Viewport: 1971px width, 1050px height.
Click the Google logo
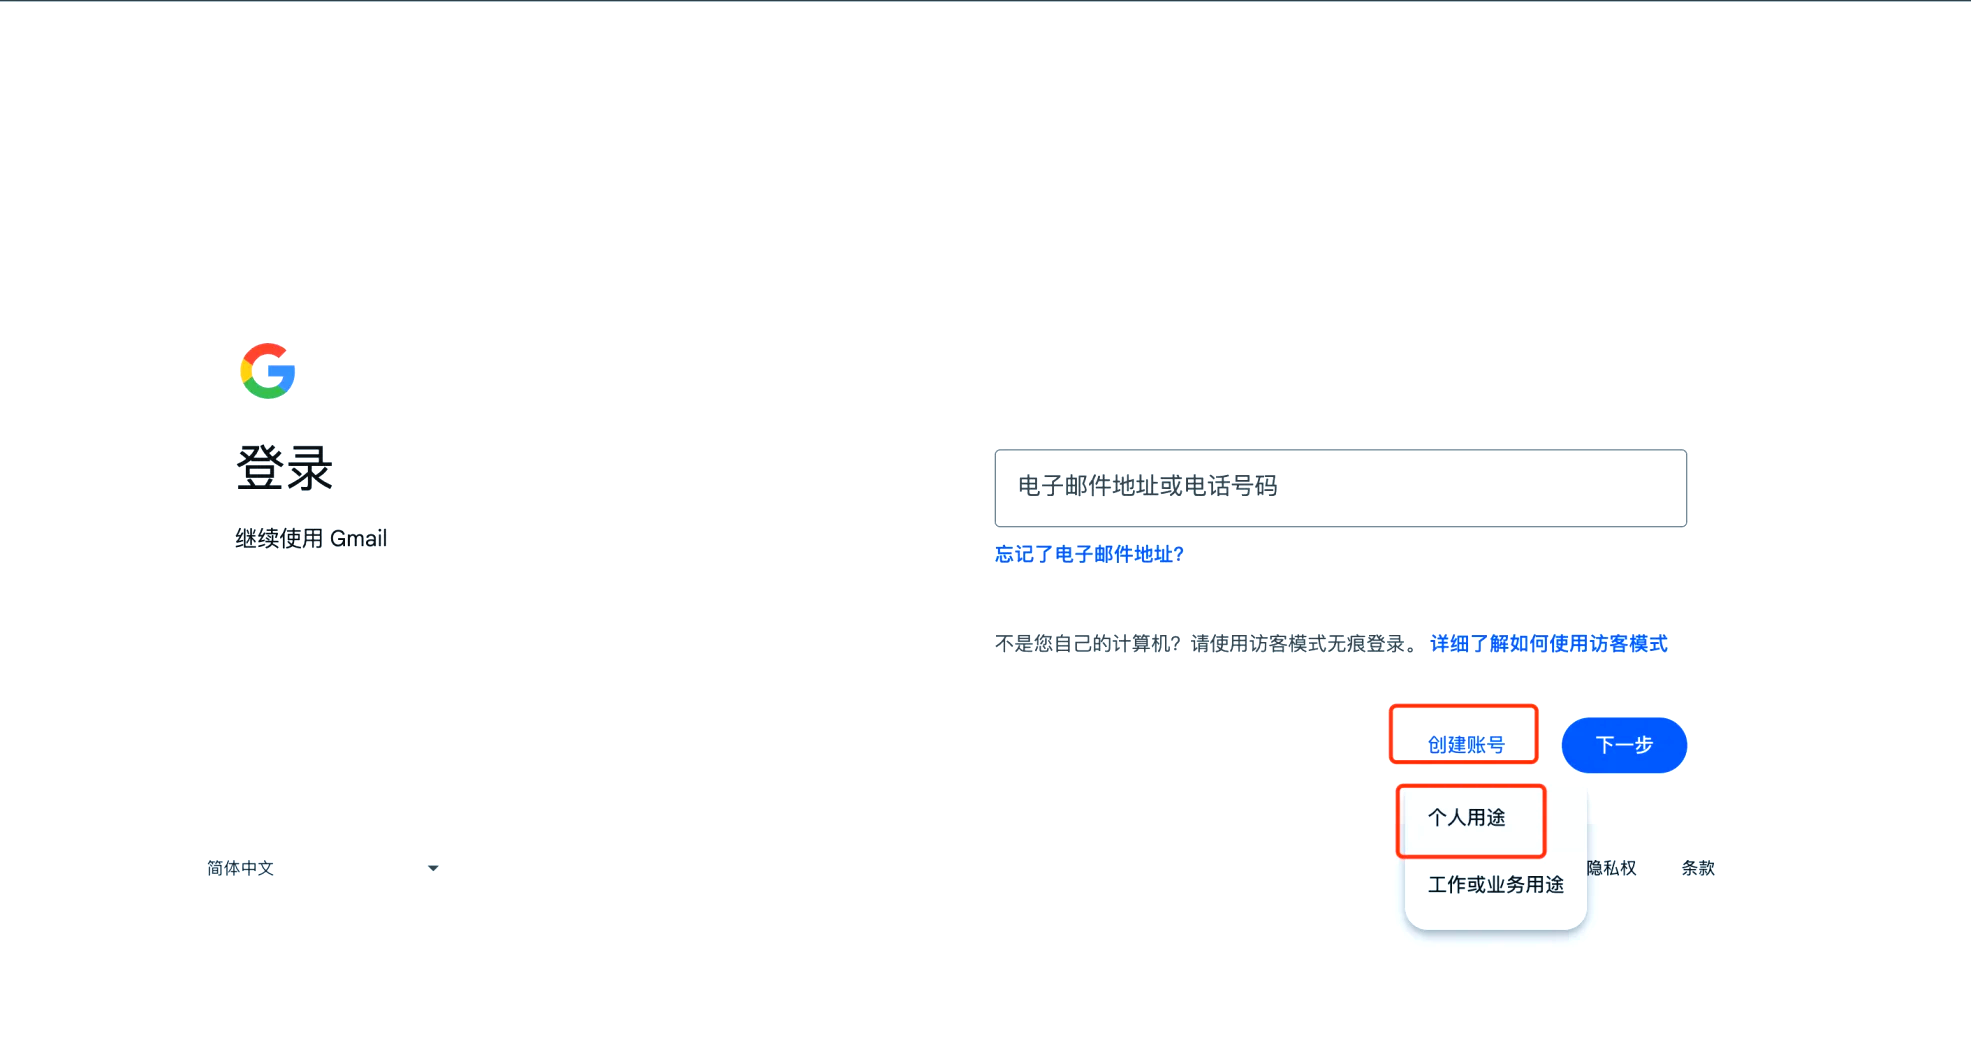pyautogui.click(x=268, y=371)
